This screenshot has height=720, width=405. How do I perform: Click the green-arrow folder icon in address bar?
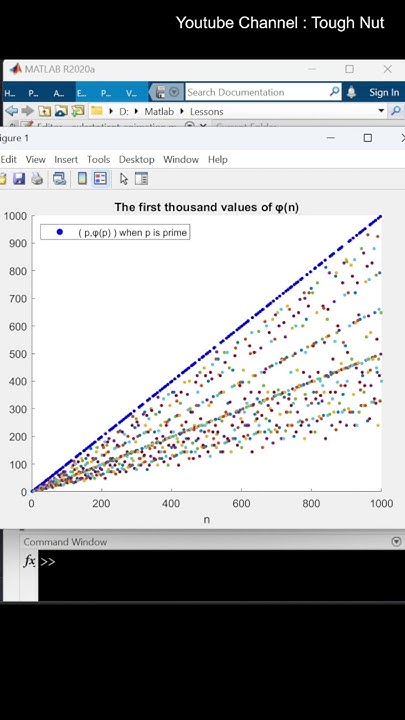tap(78, 111)
